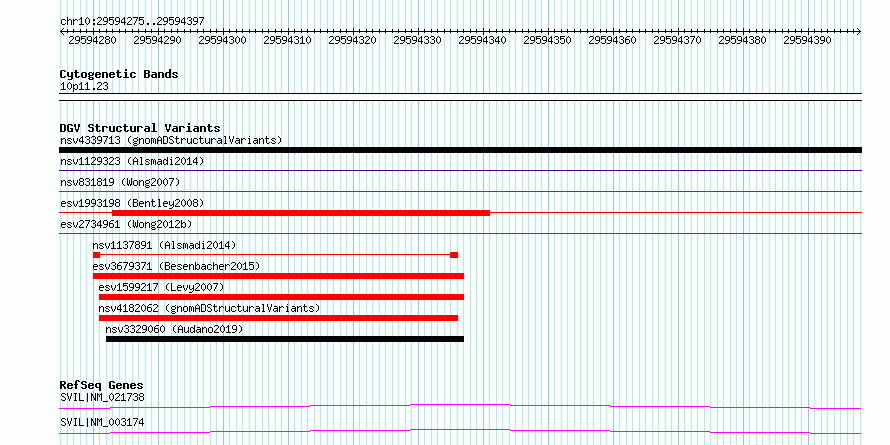The height and width of the screenshot is (445, 890).
Task: Click ruler coordinate 29594280
Action: pos(92,40)
